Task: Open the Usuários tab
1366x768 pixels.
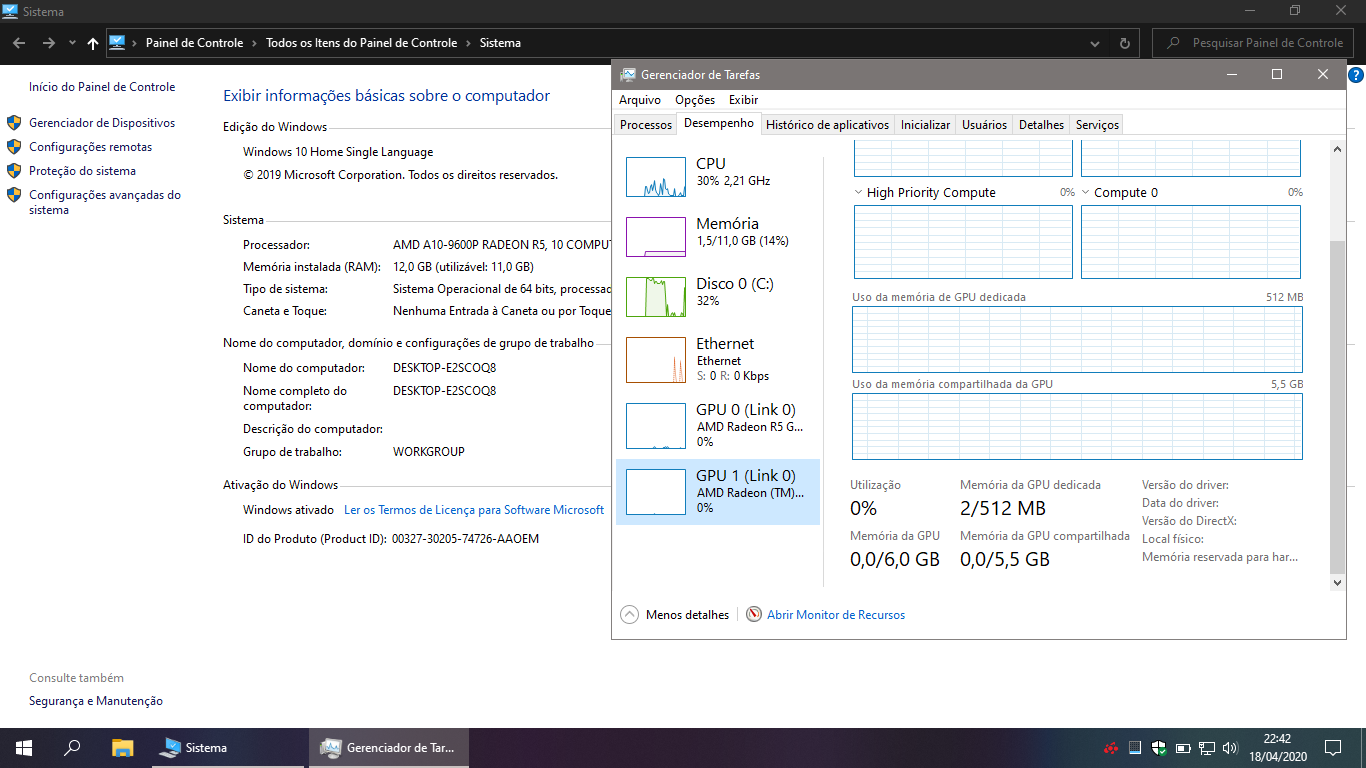Action: [x=984, y=125]
